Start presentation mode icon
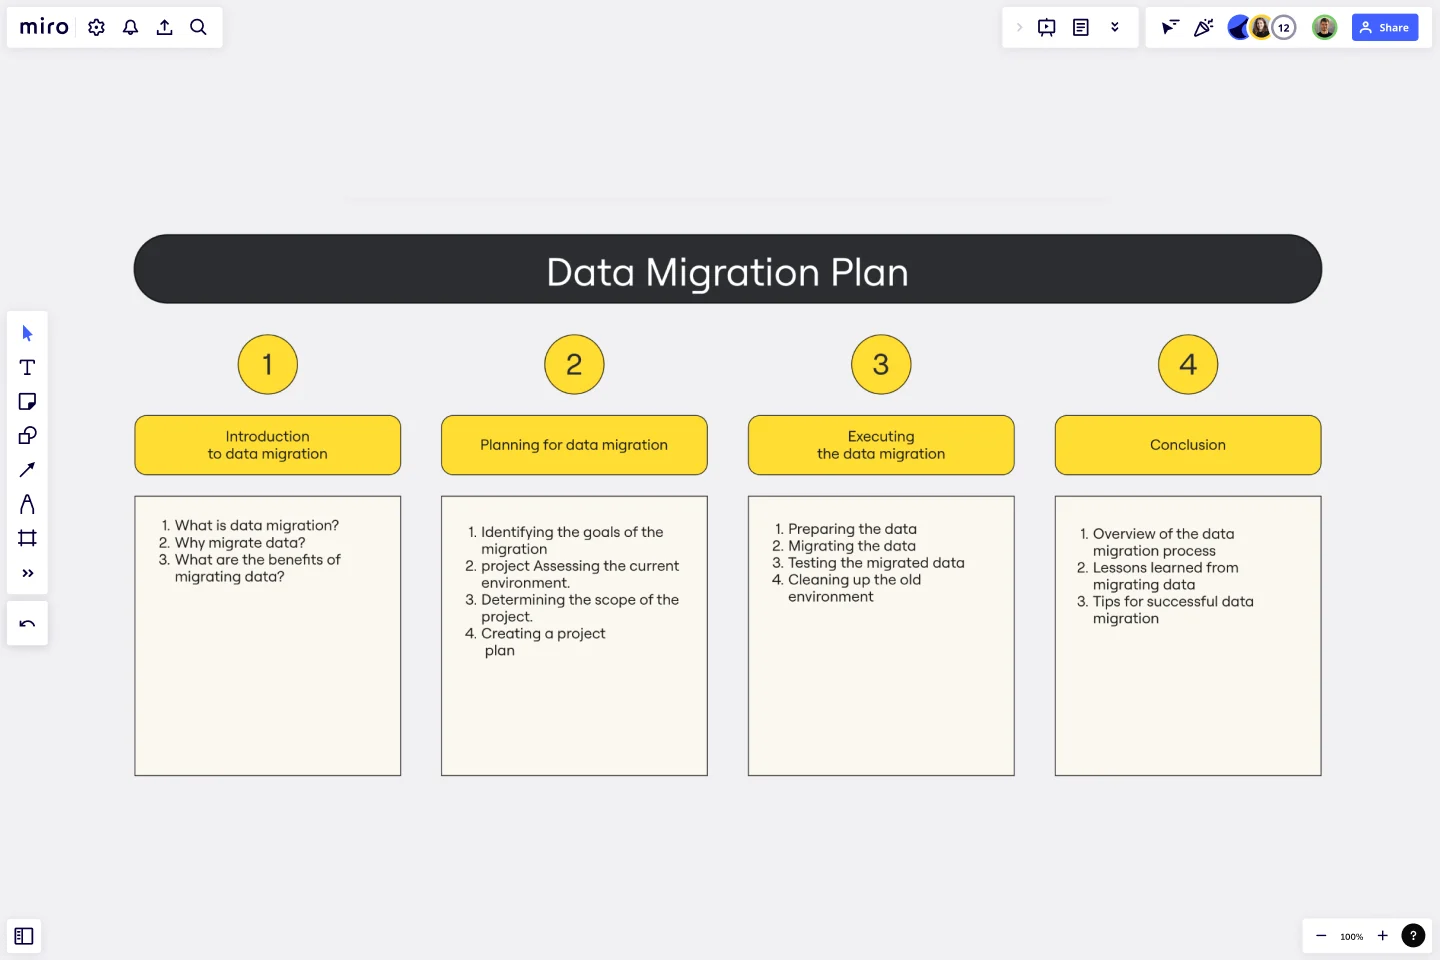This screenshot has width=1440, height=960. (x=1047, y=27)
